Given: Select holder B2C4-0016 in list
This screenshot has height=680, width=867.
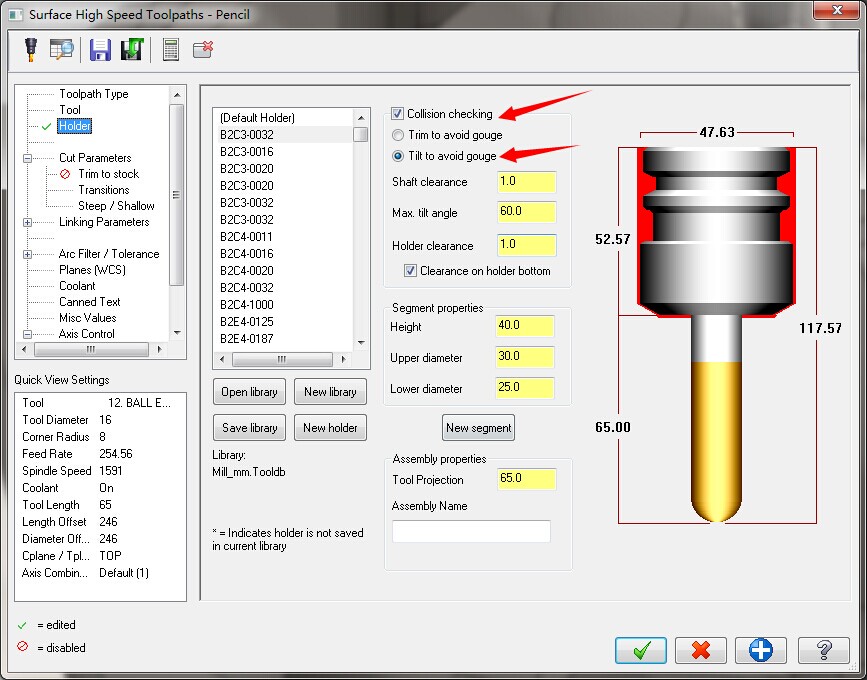Looking at the screenshot, I should [247, 254].
